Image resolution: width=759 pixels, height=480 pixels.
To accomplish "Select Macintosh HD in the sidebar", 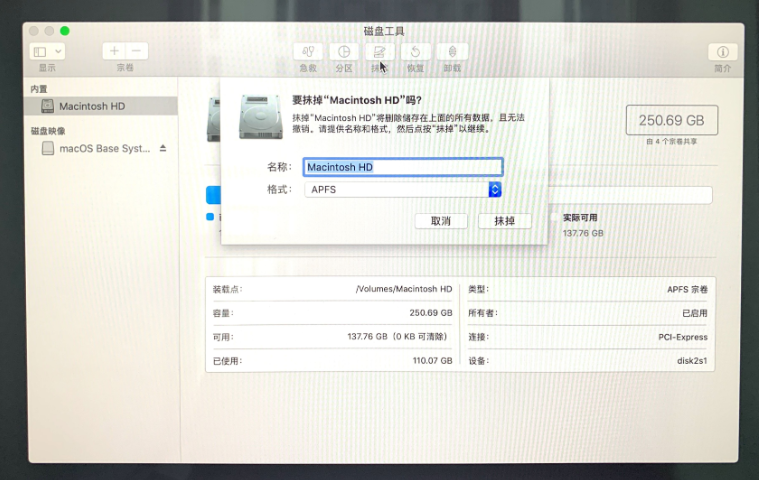I will pos(101,106).
